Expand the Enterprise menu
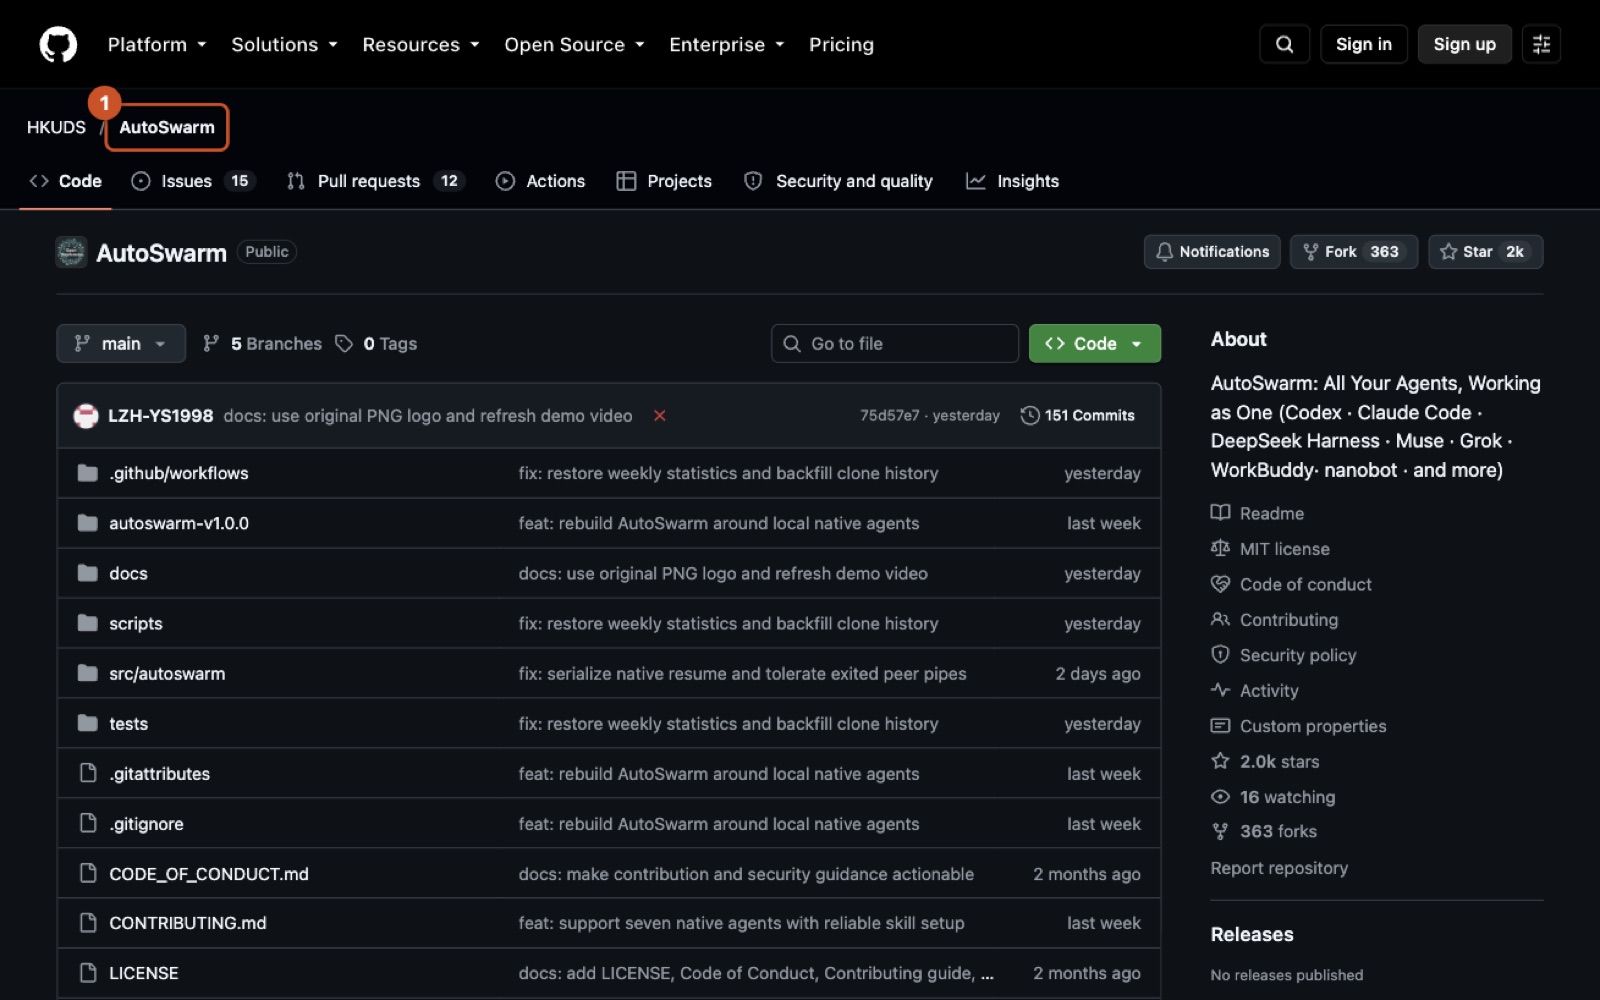This screenshot has height=1000, width=1600. (x=727, y=44)
